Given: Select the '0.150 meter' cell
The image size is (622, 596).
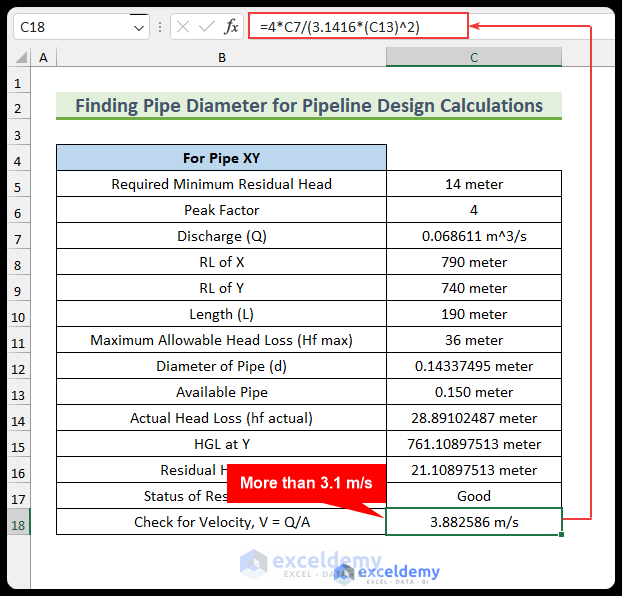Looking at the screenshot, I should tap(474, 392).
